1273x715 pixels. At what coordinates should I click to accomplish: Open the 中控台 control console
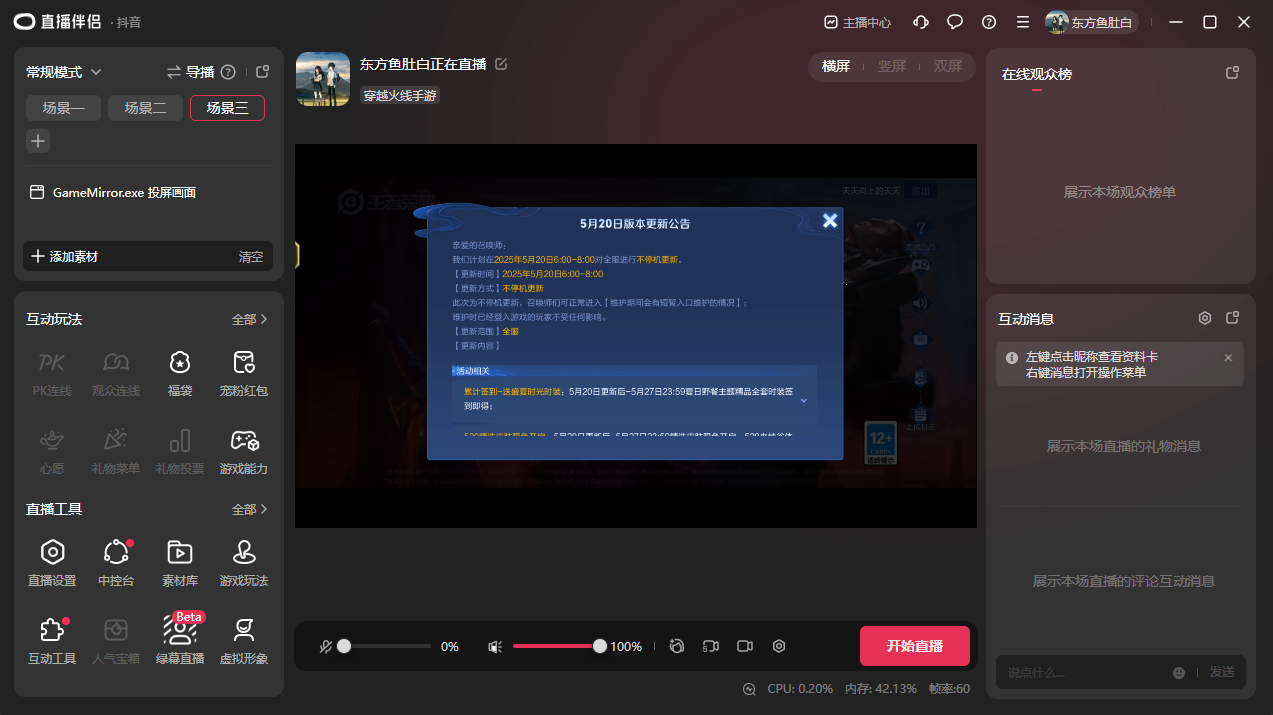point(116,562)
